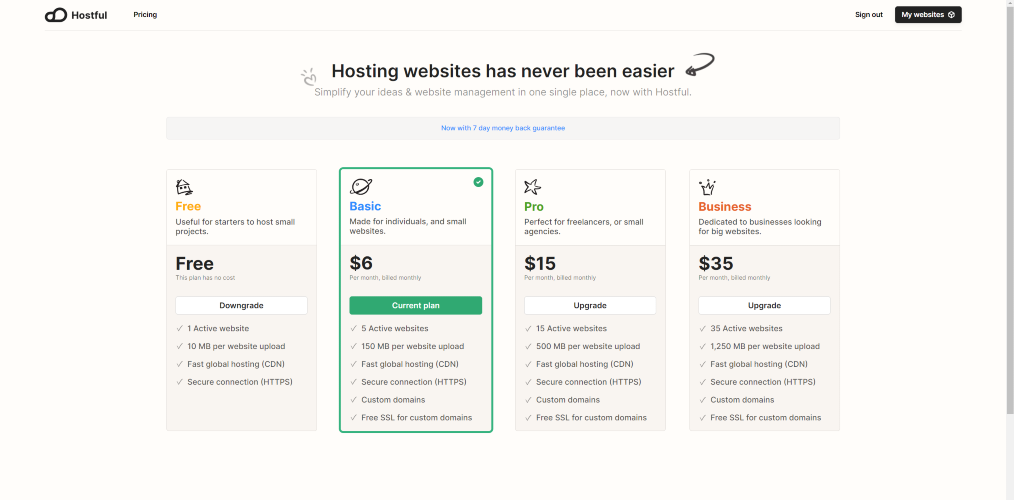
Task: Sign out of the account
Action: (868, 15)
